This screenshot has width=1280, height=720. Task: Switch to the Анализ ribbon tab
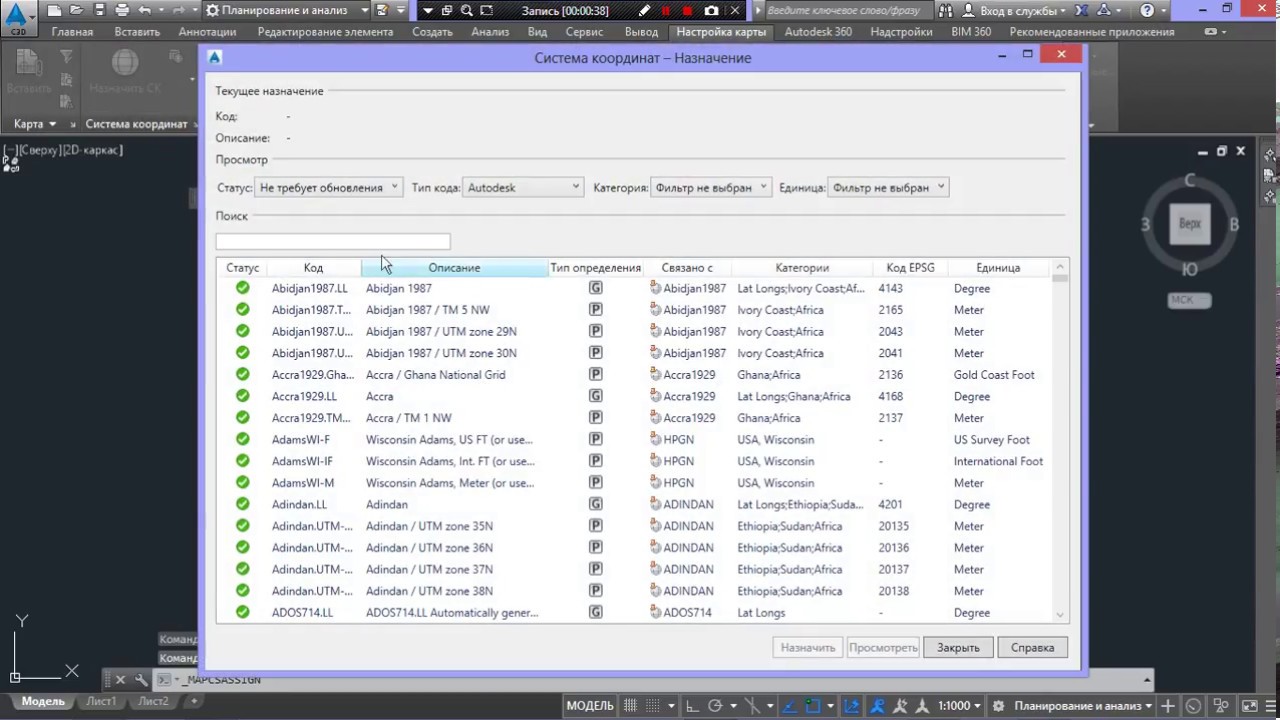pyautogui.click(x=490, y=32)
